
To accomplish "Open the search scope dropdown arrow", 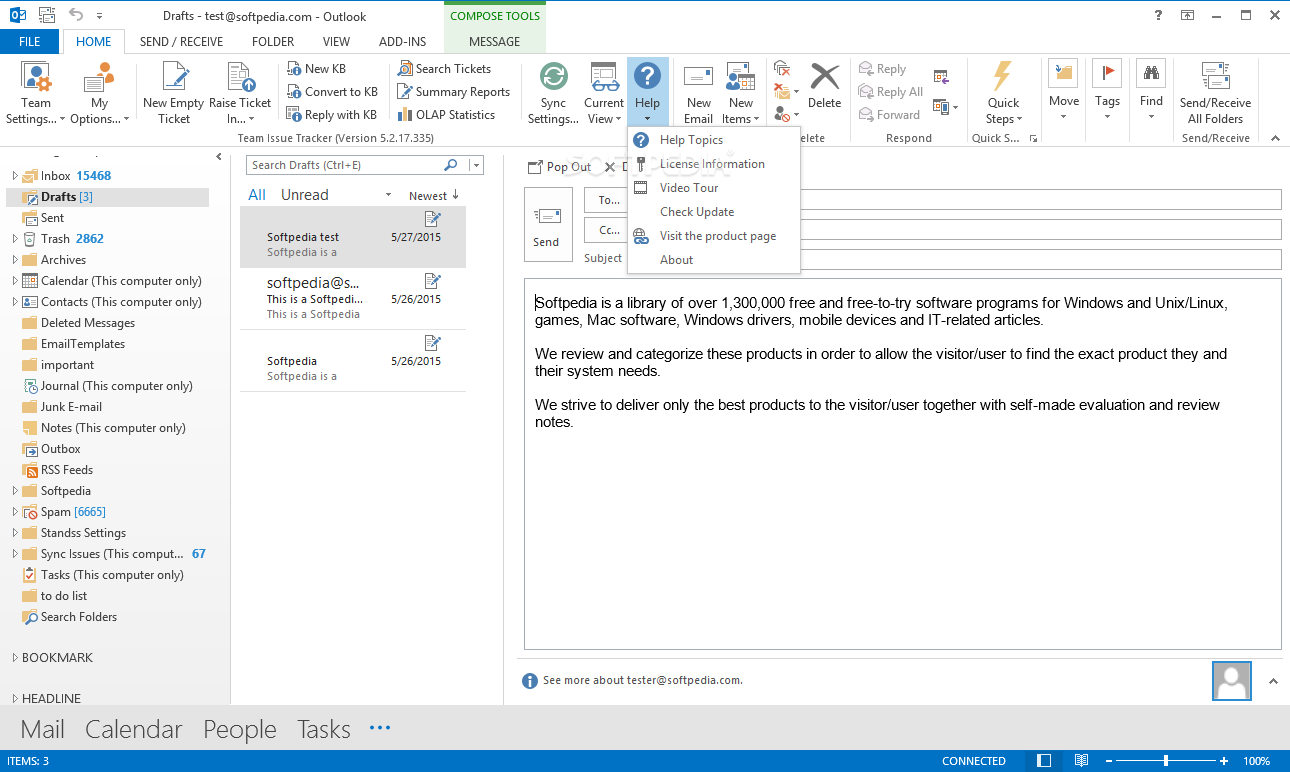I will coord(477,165).
